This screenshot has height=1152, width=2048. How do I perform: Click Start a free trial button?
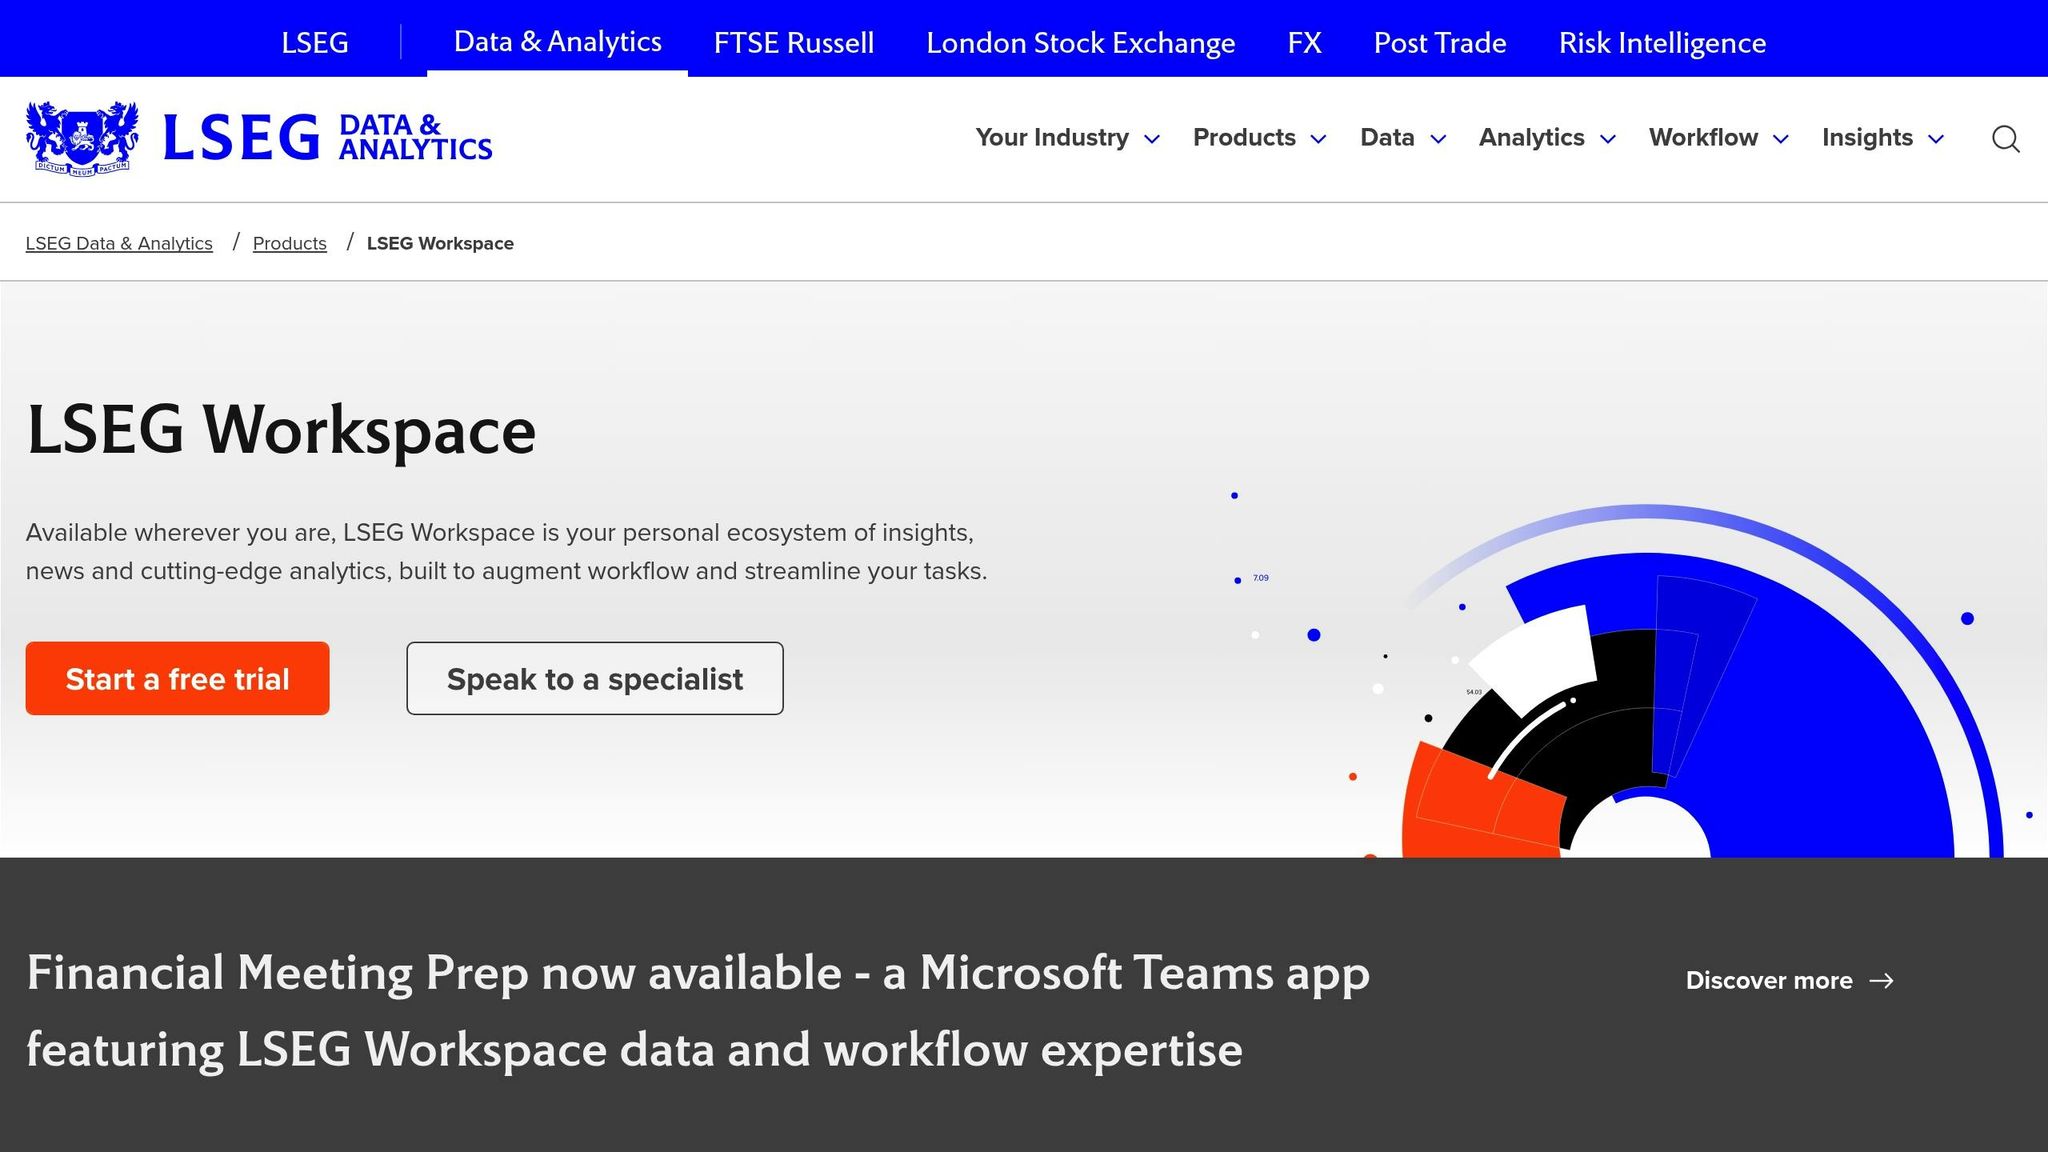pos(177,678)
